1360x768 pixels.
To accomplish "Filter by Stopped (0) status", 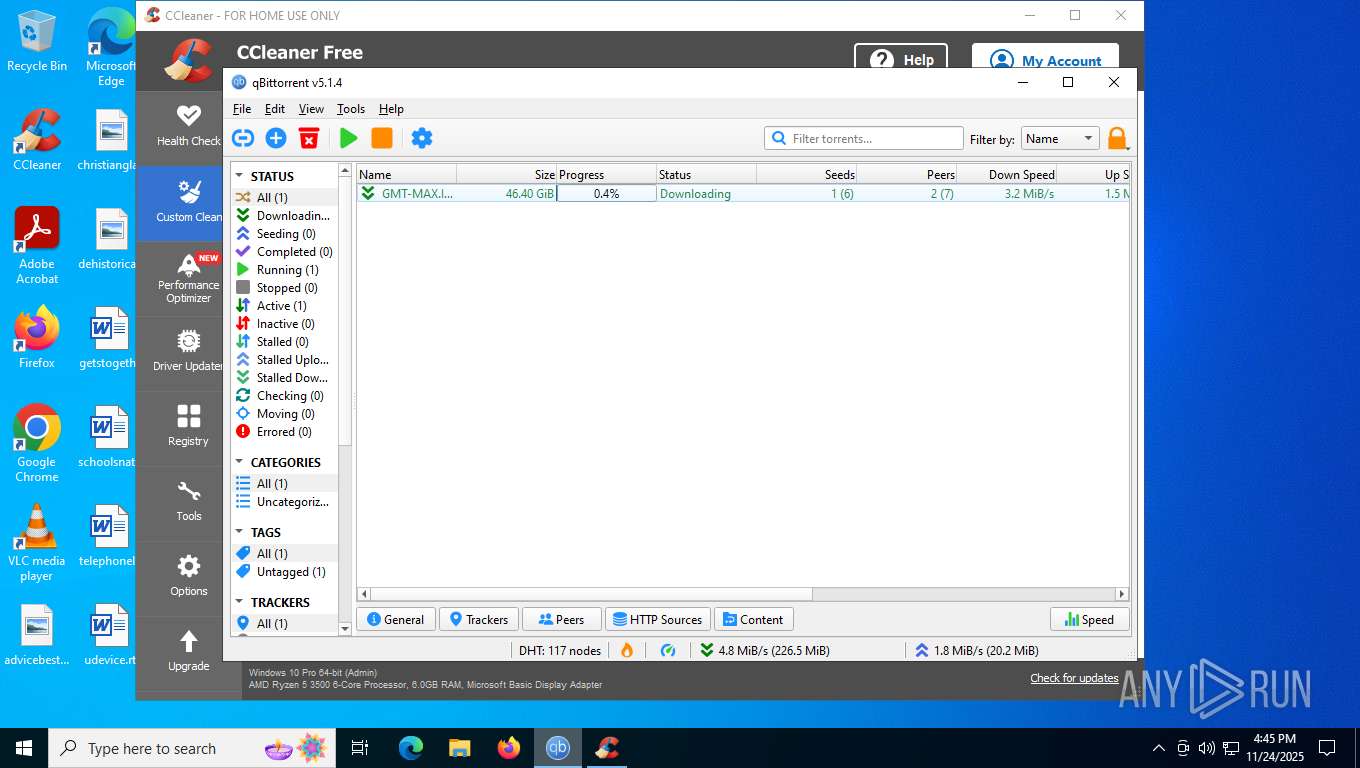I will 284,288.
